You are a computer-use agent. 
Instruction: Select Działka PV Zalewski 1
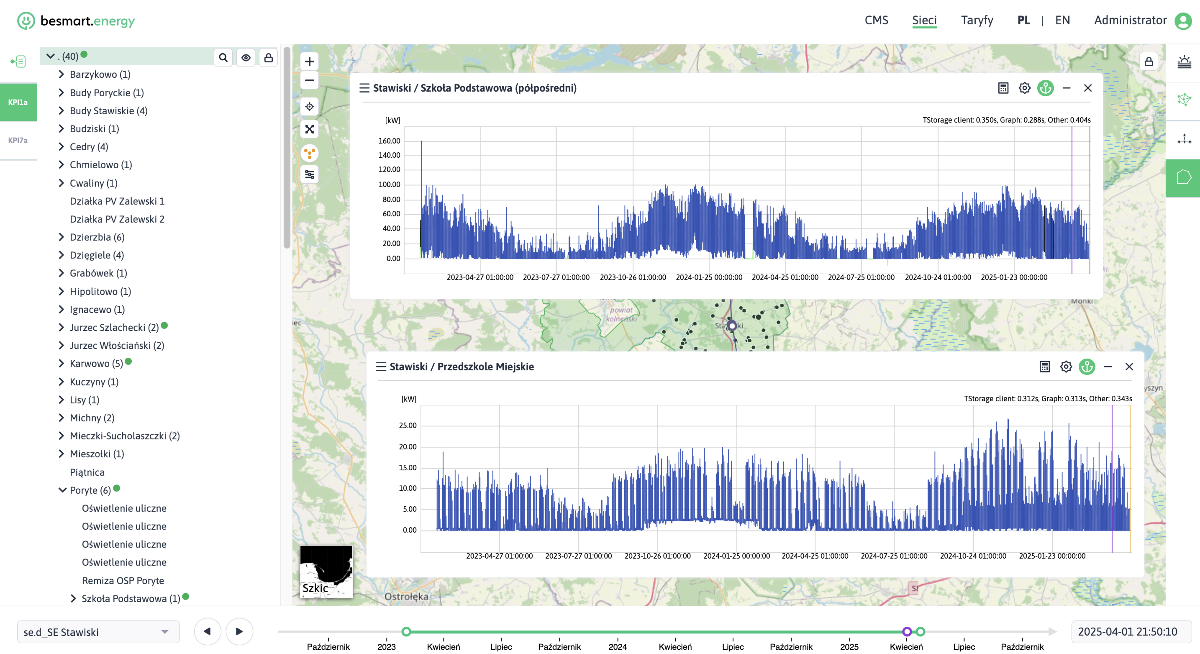pyautogui.click(x=117, y=201)
